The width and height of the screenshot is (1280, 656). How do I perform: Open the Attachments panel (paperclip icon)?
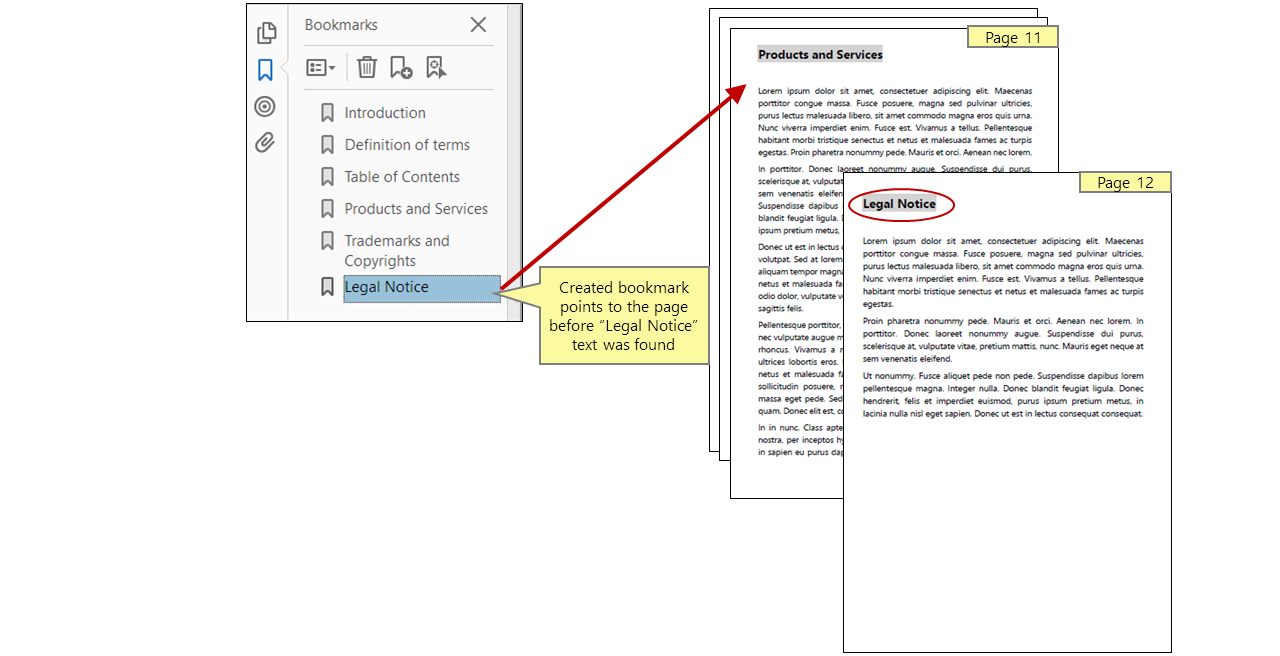pos(265,143)
